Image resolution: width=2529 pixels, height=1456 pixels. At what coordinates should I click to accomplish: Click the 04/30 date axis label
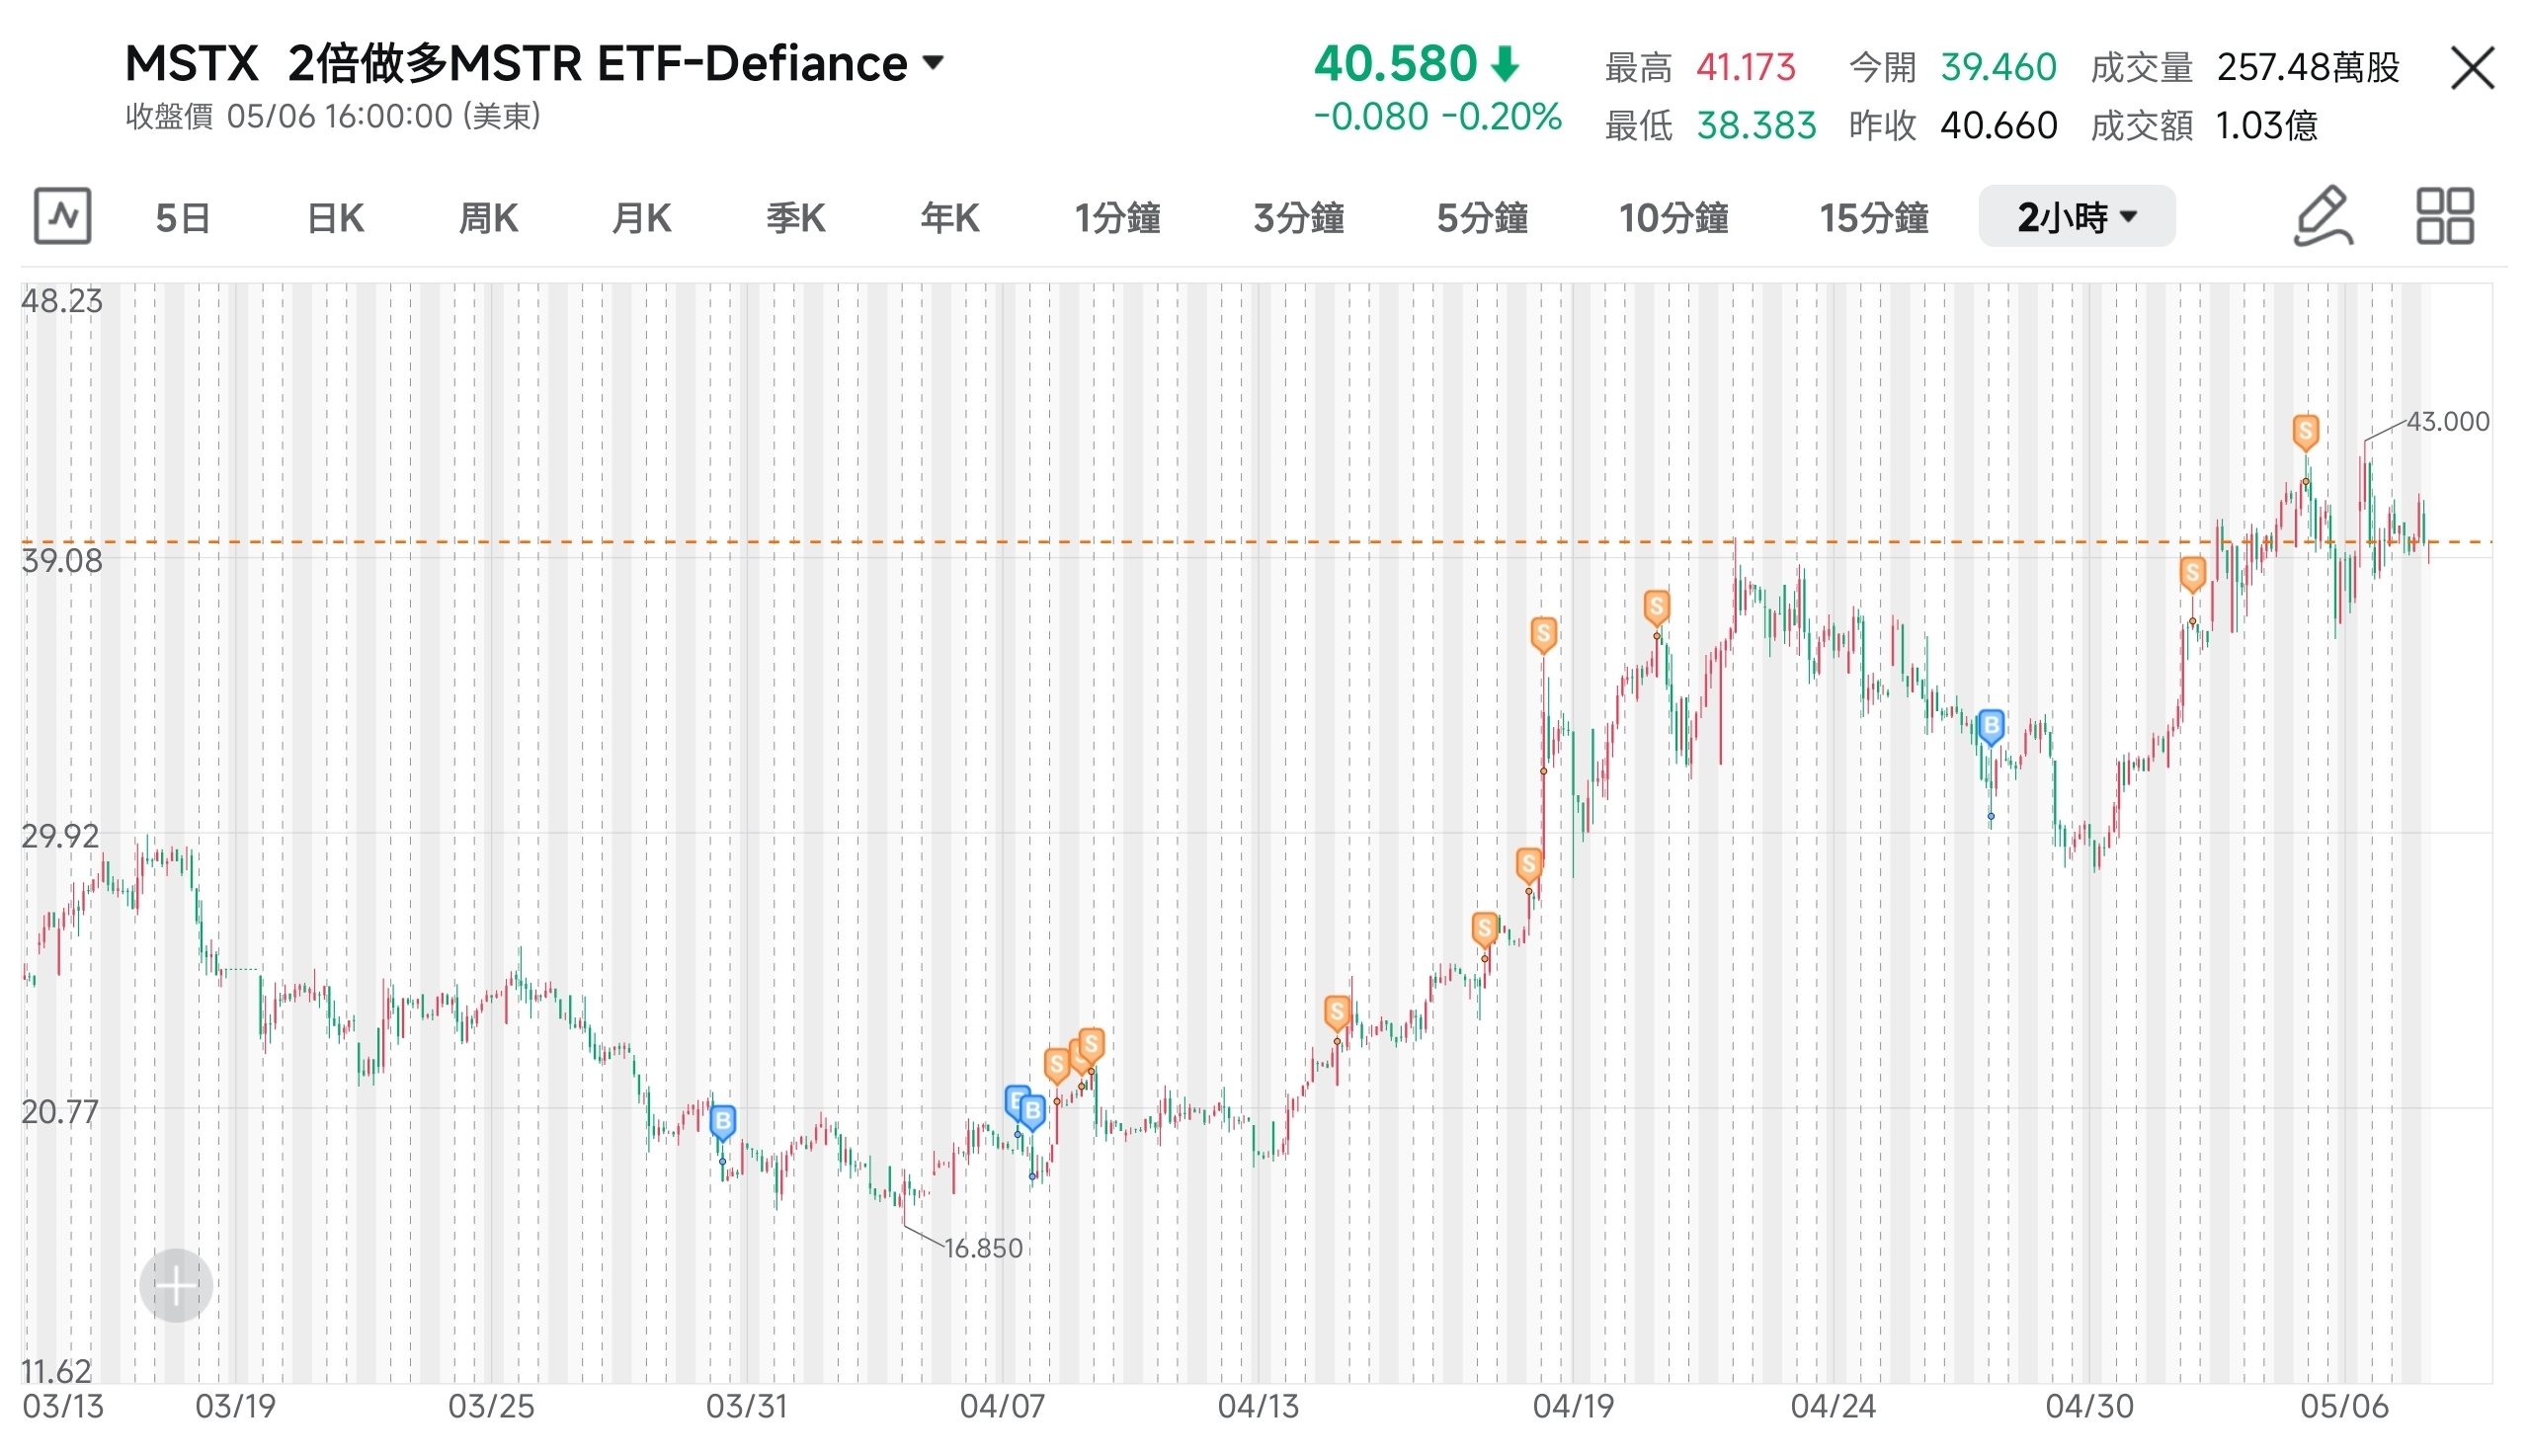(2089, 1407)
